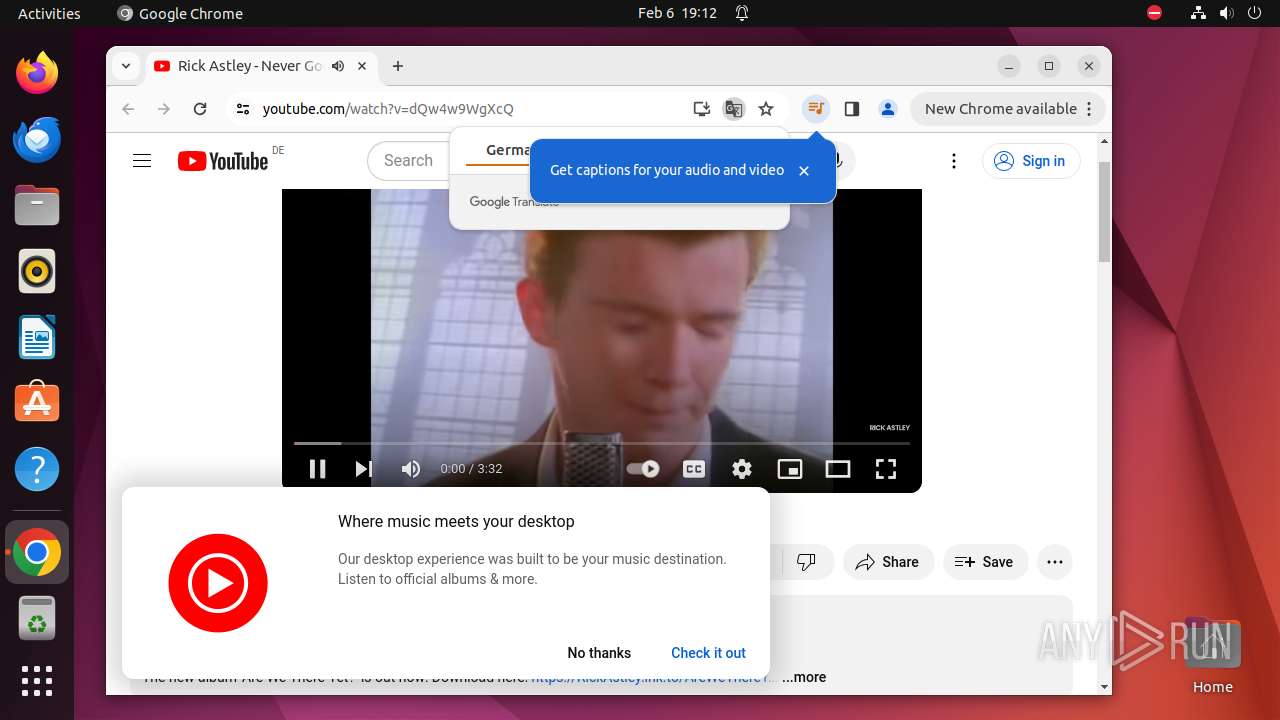This screenshot has height=720, width=1280.
Task: Skip to next video
Action: point(364,469)
